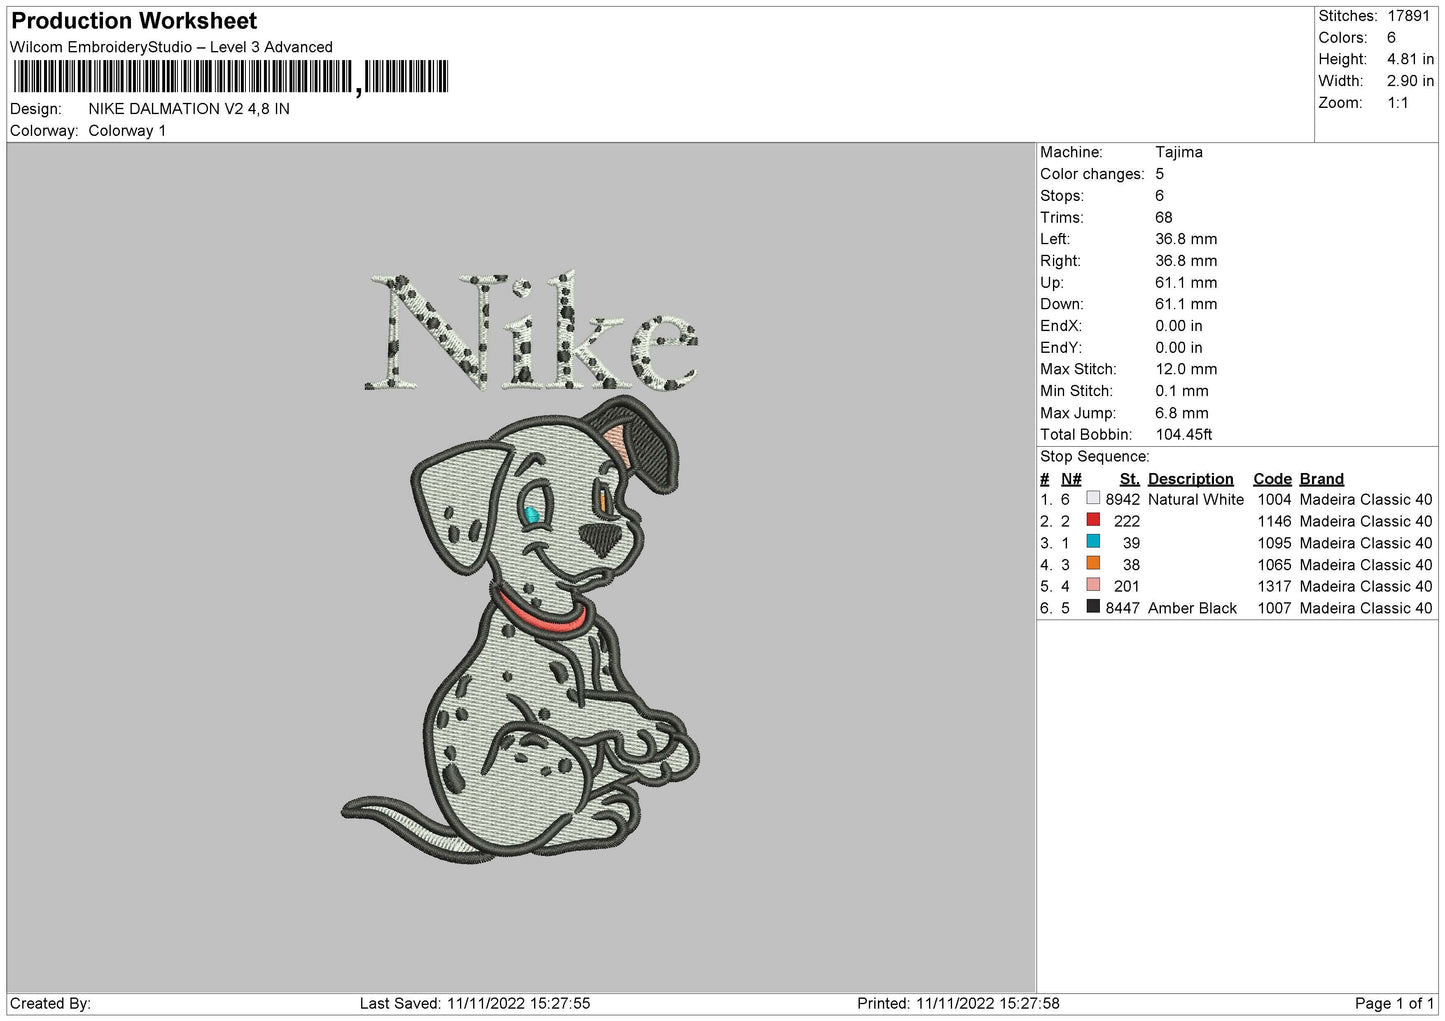
Task: Click the 'Amber Black' description
Action: coord(1193,608)
